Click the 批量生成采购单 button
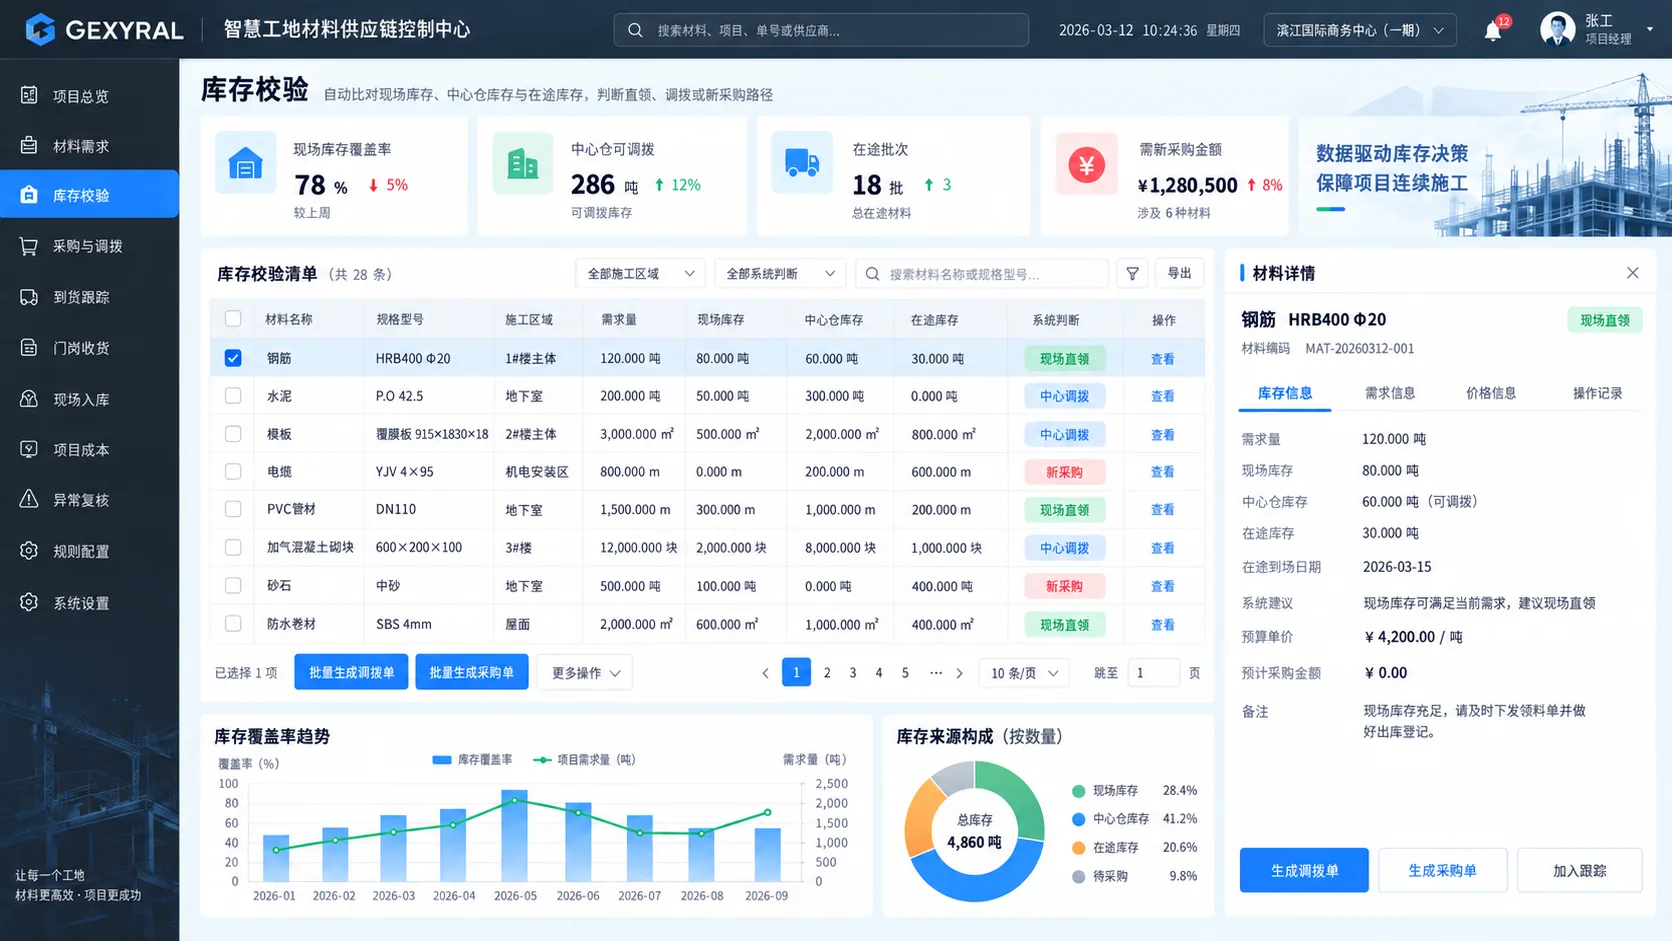The width and height of the screenshot is (1672, 941). point(471,673)
